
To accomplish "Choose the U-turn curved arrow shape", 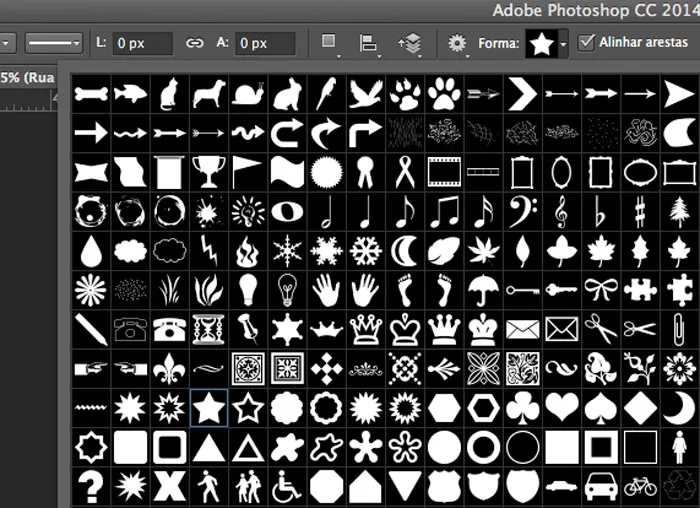I will click(287, 133).
